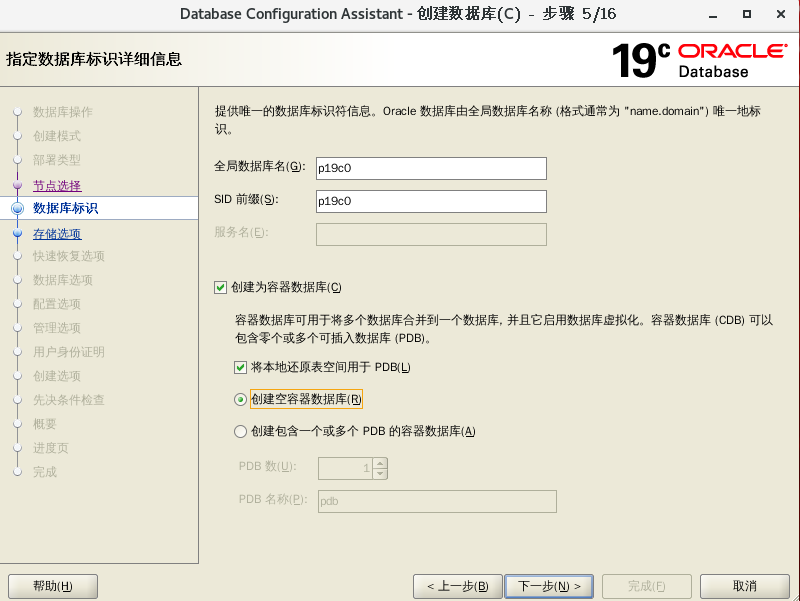800x601 pixels.
Task: Click the 管理选项 step in sidebar
Action: tap(57, 328)
